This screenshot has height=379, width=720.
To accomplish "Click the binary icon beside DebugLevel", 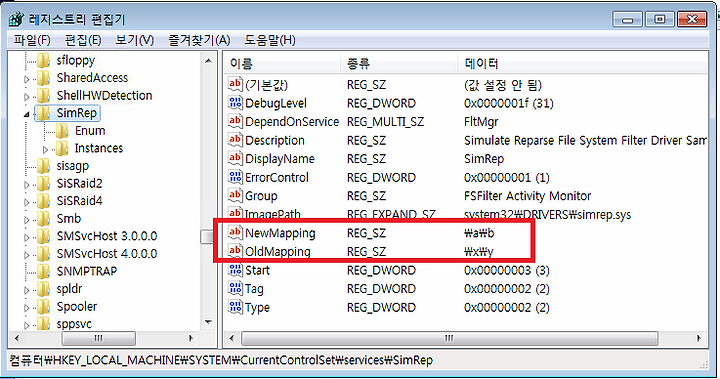I will point(235,102).
